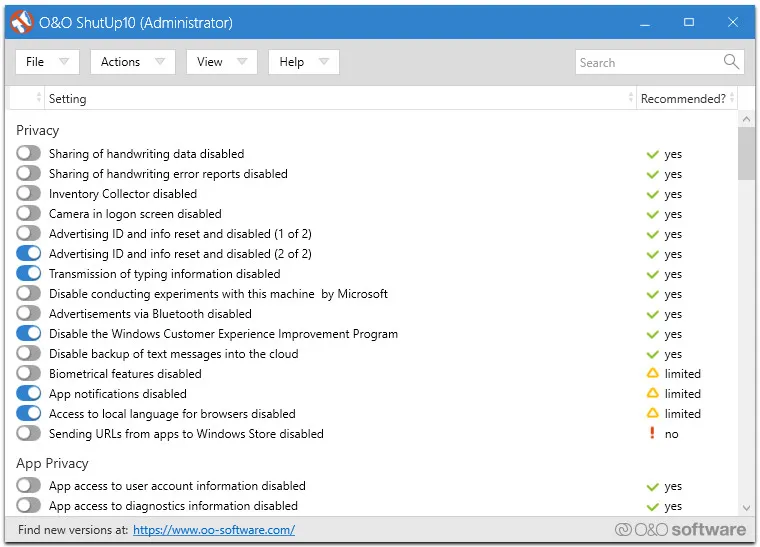
Task: Open the Help menu
Action: coord(303,62)
